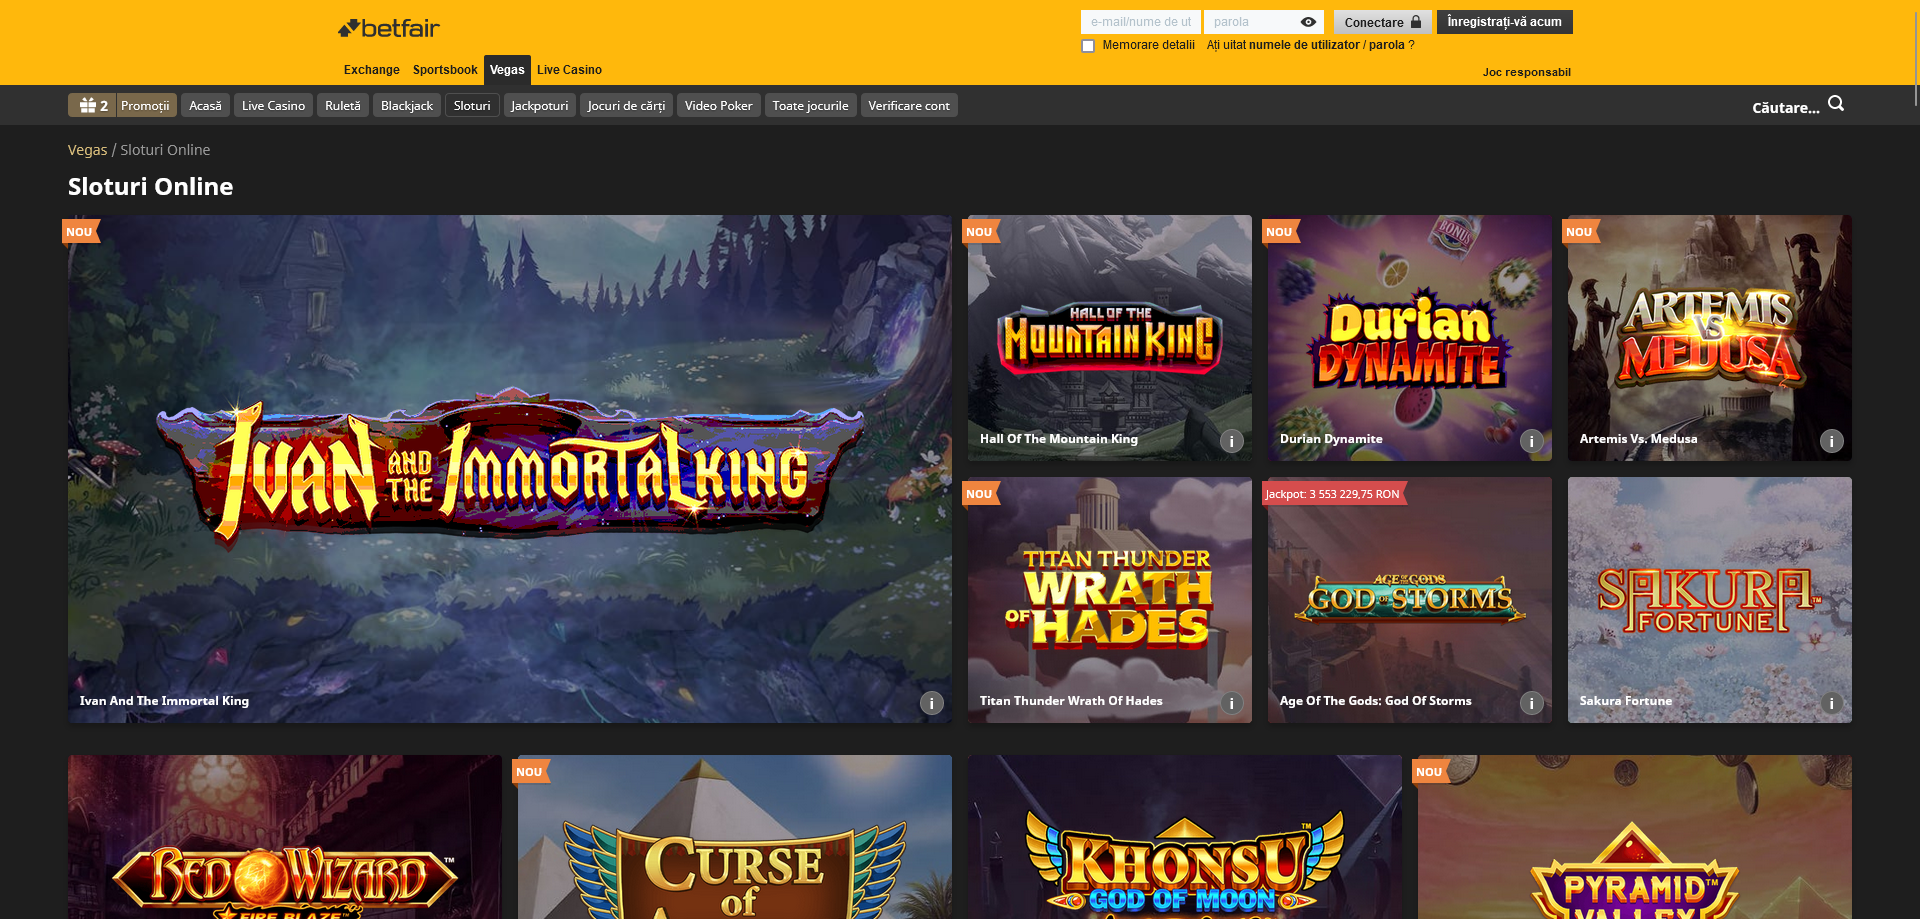Go to Acasă in the navigation bar
Viewport: 1920px width, 919px height.
point(205,105)
